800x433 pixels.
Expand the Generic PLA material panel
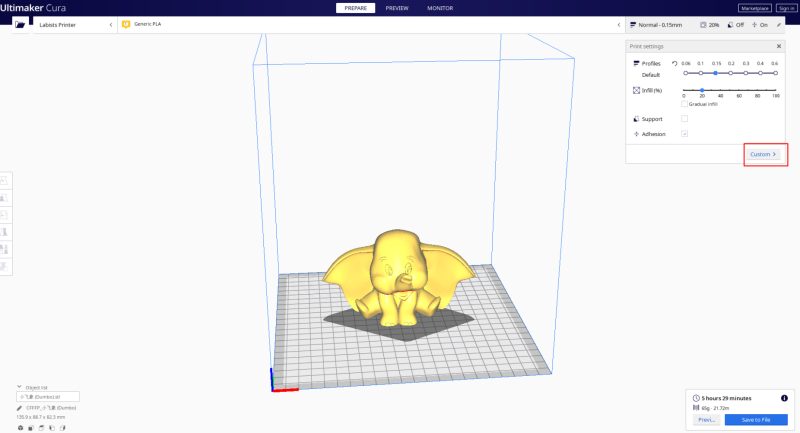(x=371, y=24)
